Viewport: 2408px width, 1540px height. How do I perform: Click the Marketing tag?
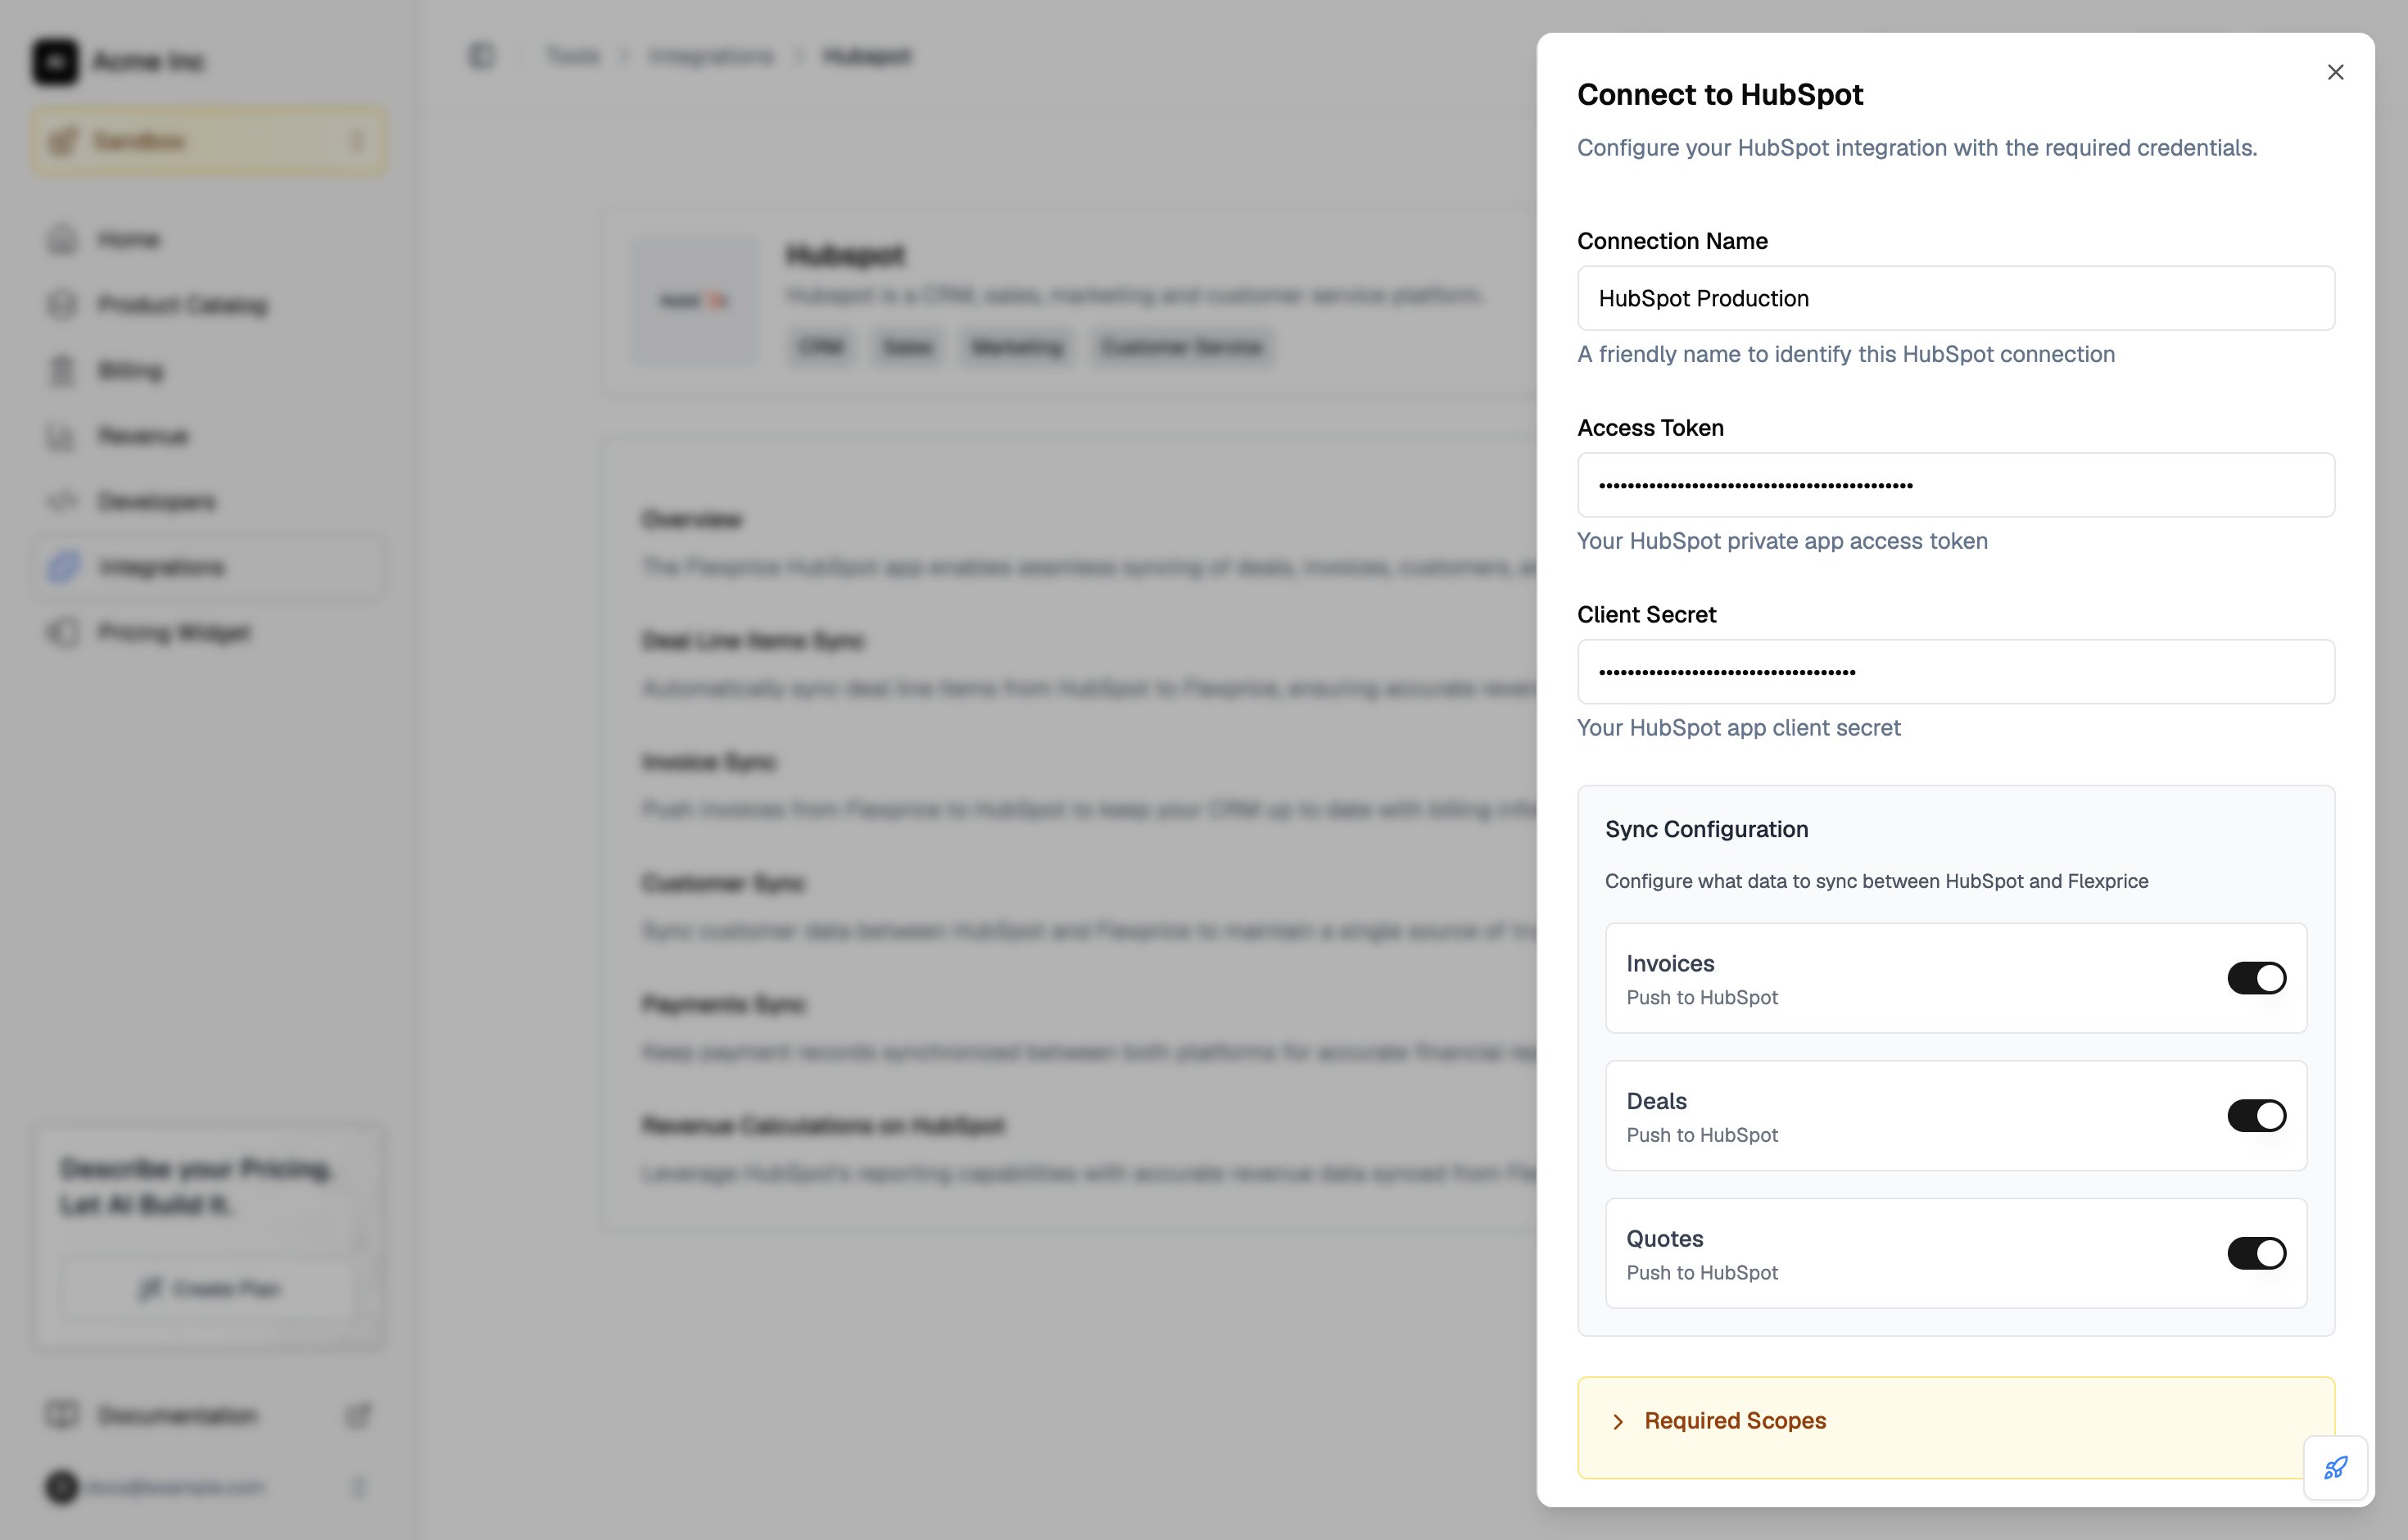coord(1016,347)
